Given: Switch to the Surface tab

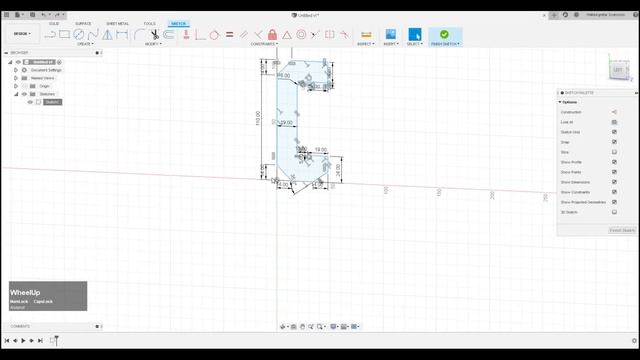Looking at the screenshot, I should 83,24.
